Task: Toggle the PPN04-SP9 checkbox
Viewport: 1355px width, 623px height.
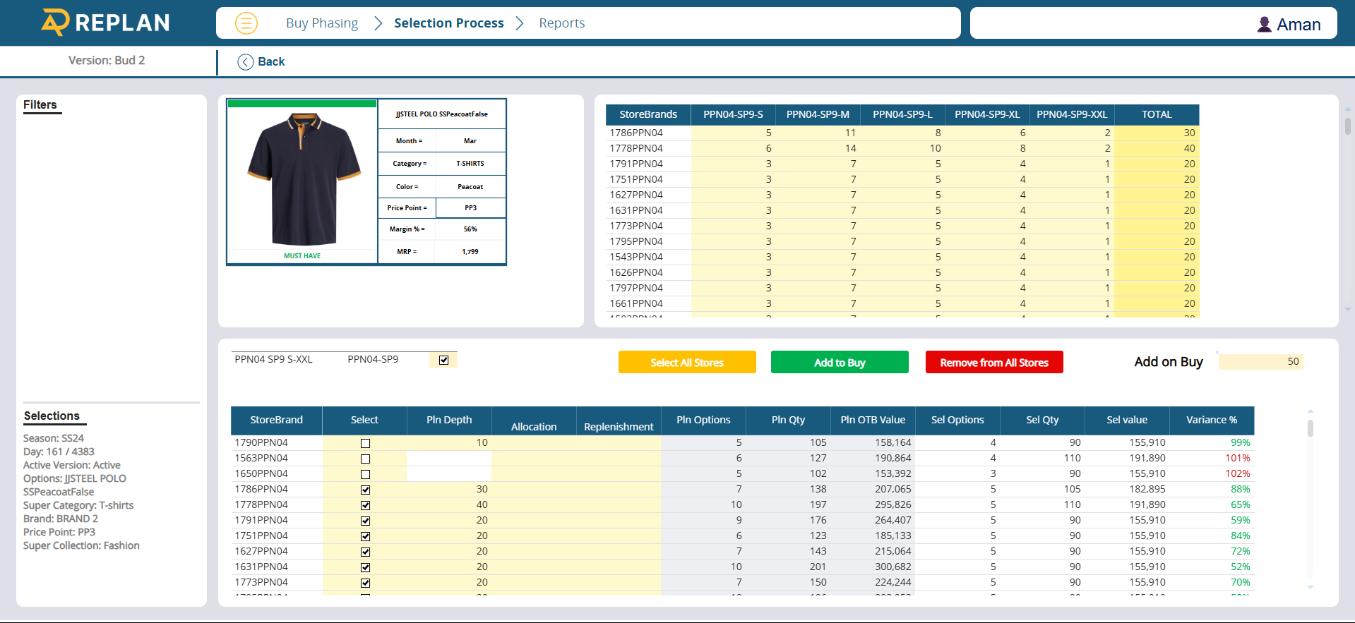Action: pos(444,360)
